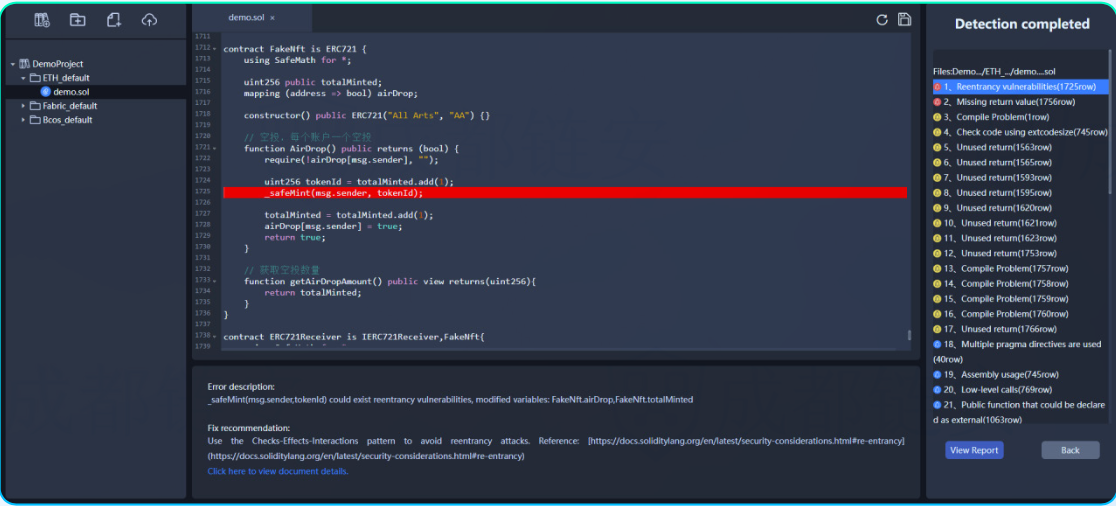Fold the ERC721Receiver contract at line 1738
The width and height of the screenshot is (1116, 506).
(215, 335)
